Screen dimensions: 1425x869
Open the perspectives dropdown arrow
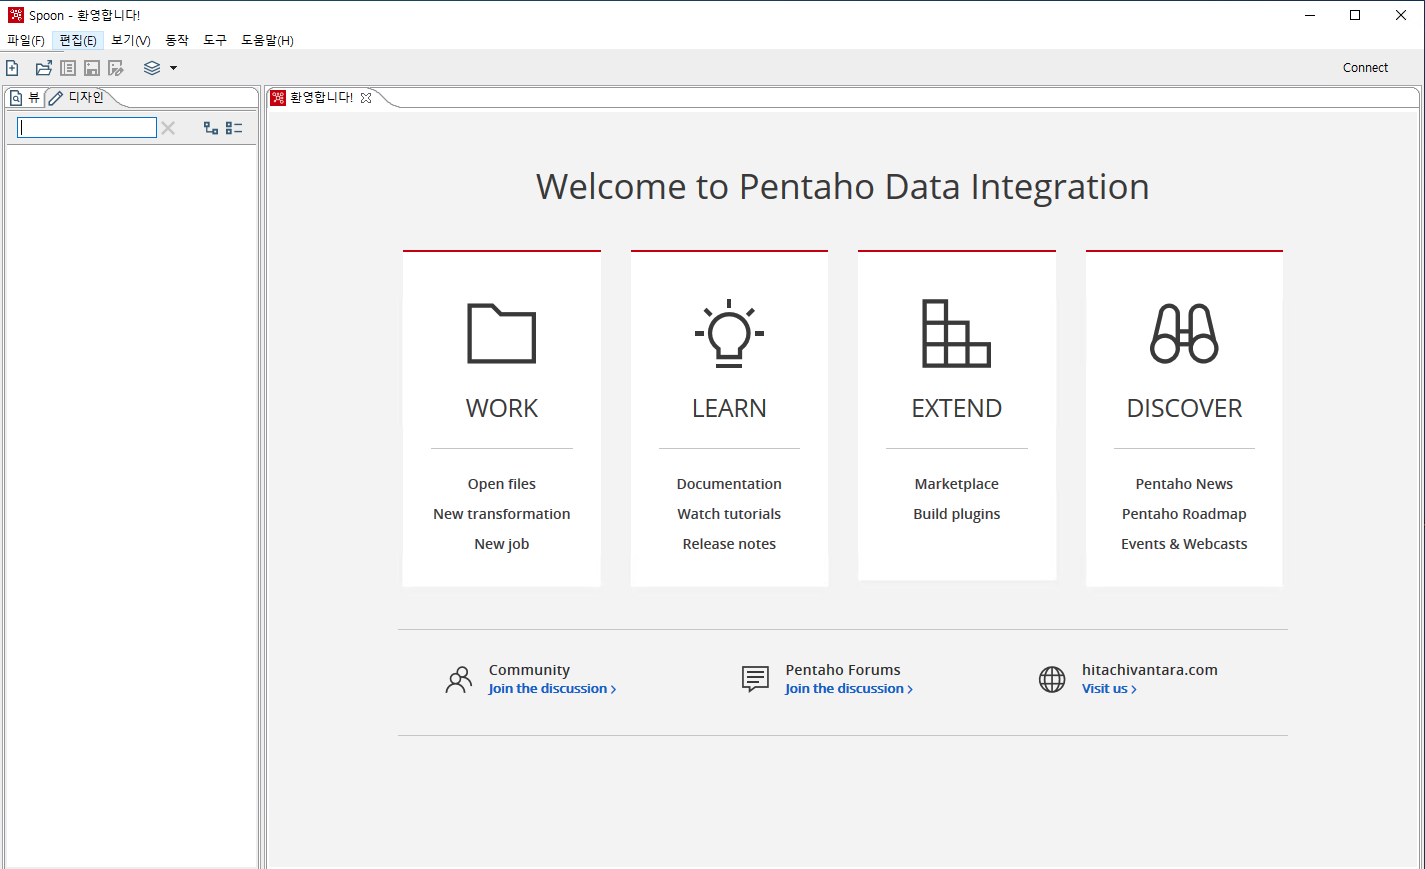(173, 68)
